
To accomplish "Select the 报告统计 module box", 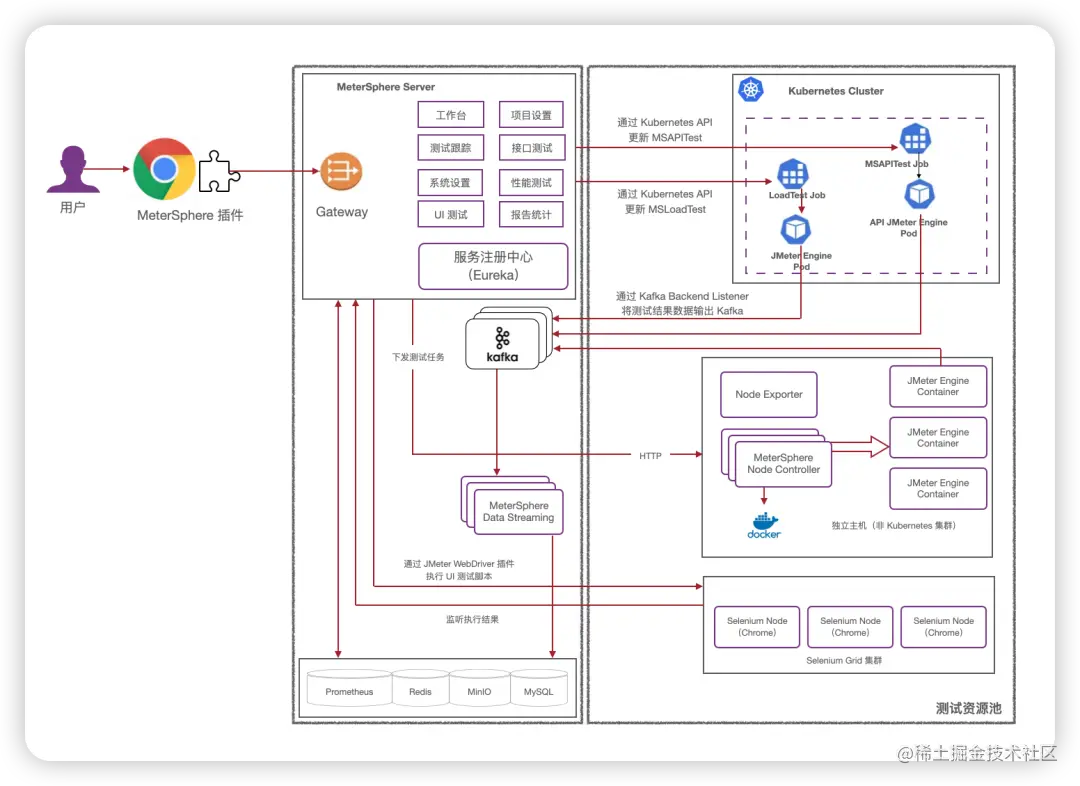I will tap(531, 214).
